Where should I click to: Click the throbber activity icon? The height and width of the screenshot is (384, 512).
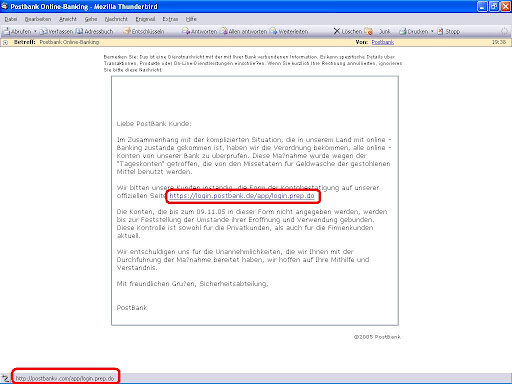504,31
